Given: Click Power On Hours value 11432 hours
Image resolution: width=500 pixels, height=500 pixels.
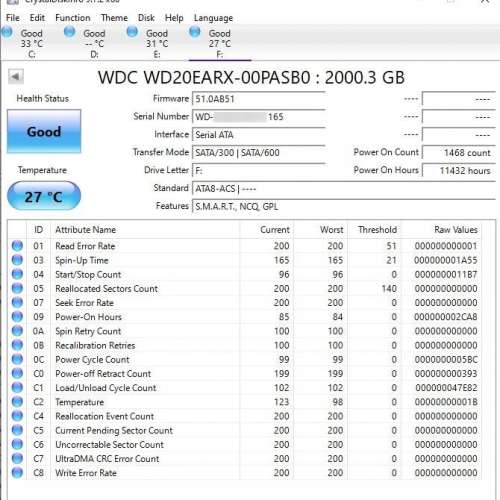Looking at the screenshot, I should click(459, 171).
